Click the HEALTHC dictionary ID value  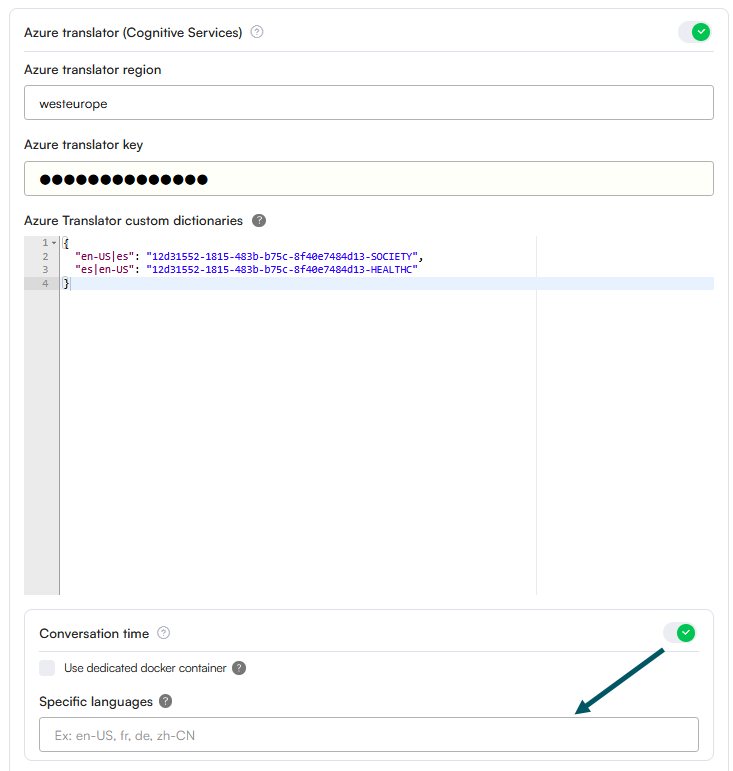(x=282, y=269)
